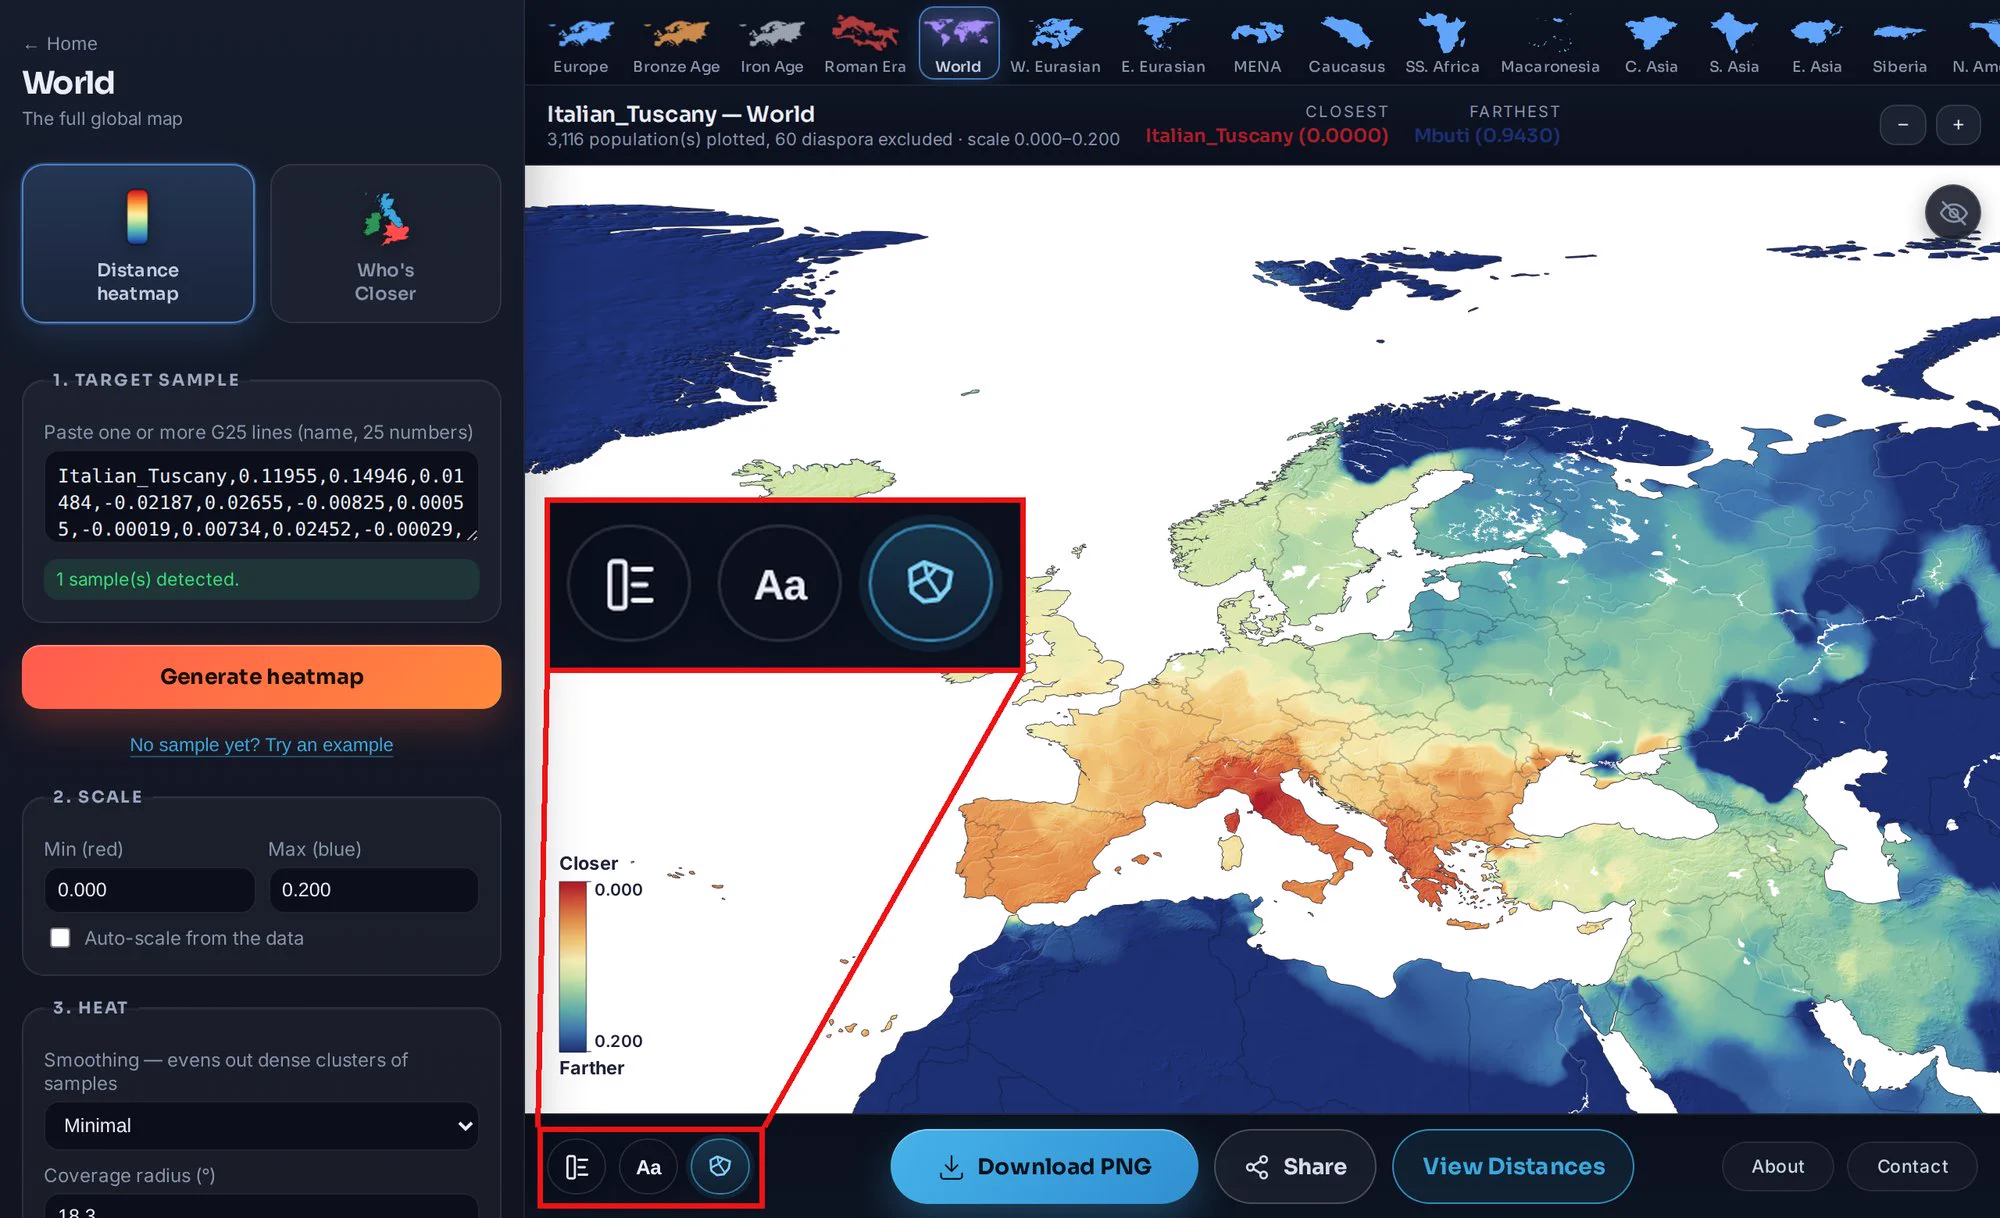
Task: Go back via the Home link
Action: [x=60, y=44]
